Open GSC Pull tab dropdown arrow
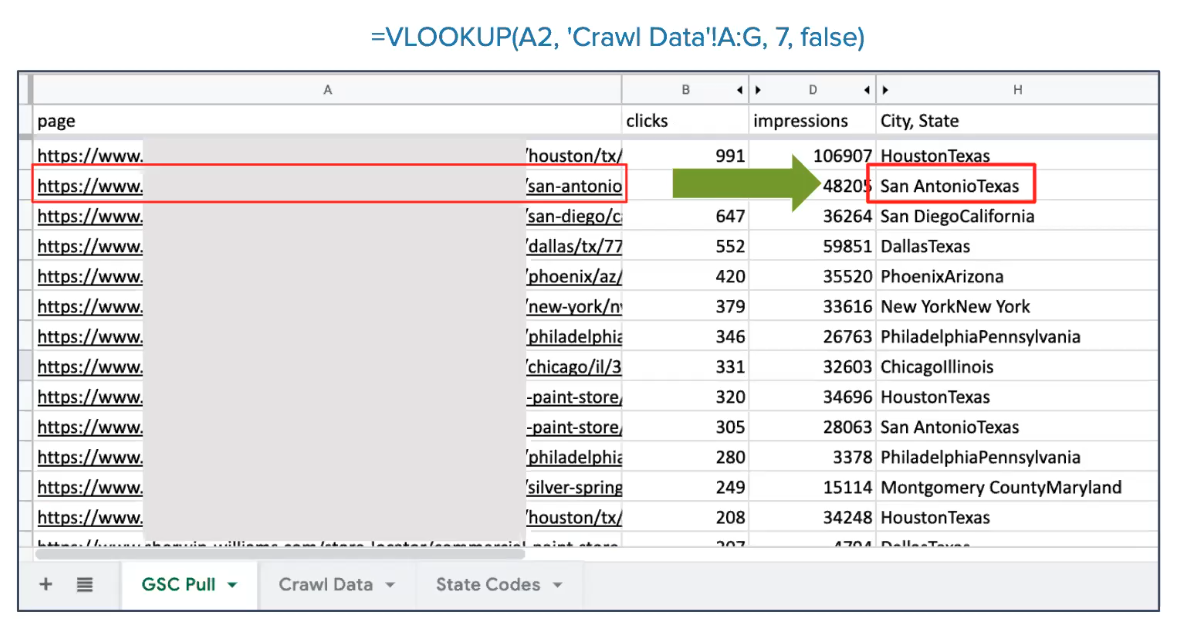This screenshot has width=1181, height=624. (232, 585)
